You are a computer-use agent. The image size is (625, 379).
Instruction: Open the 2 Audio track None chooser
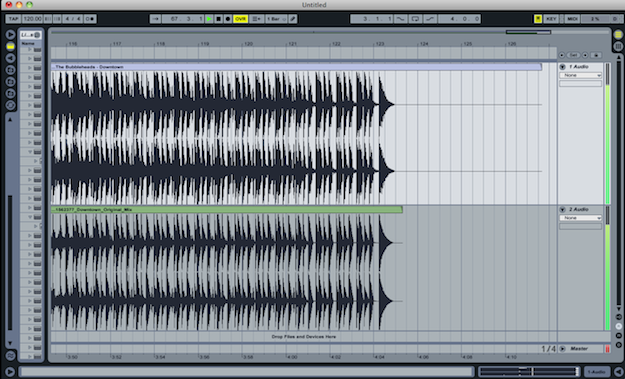coord(580,218)
